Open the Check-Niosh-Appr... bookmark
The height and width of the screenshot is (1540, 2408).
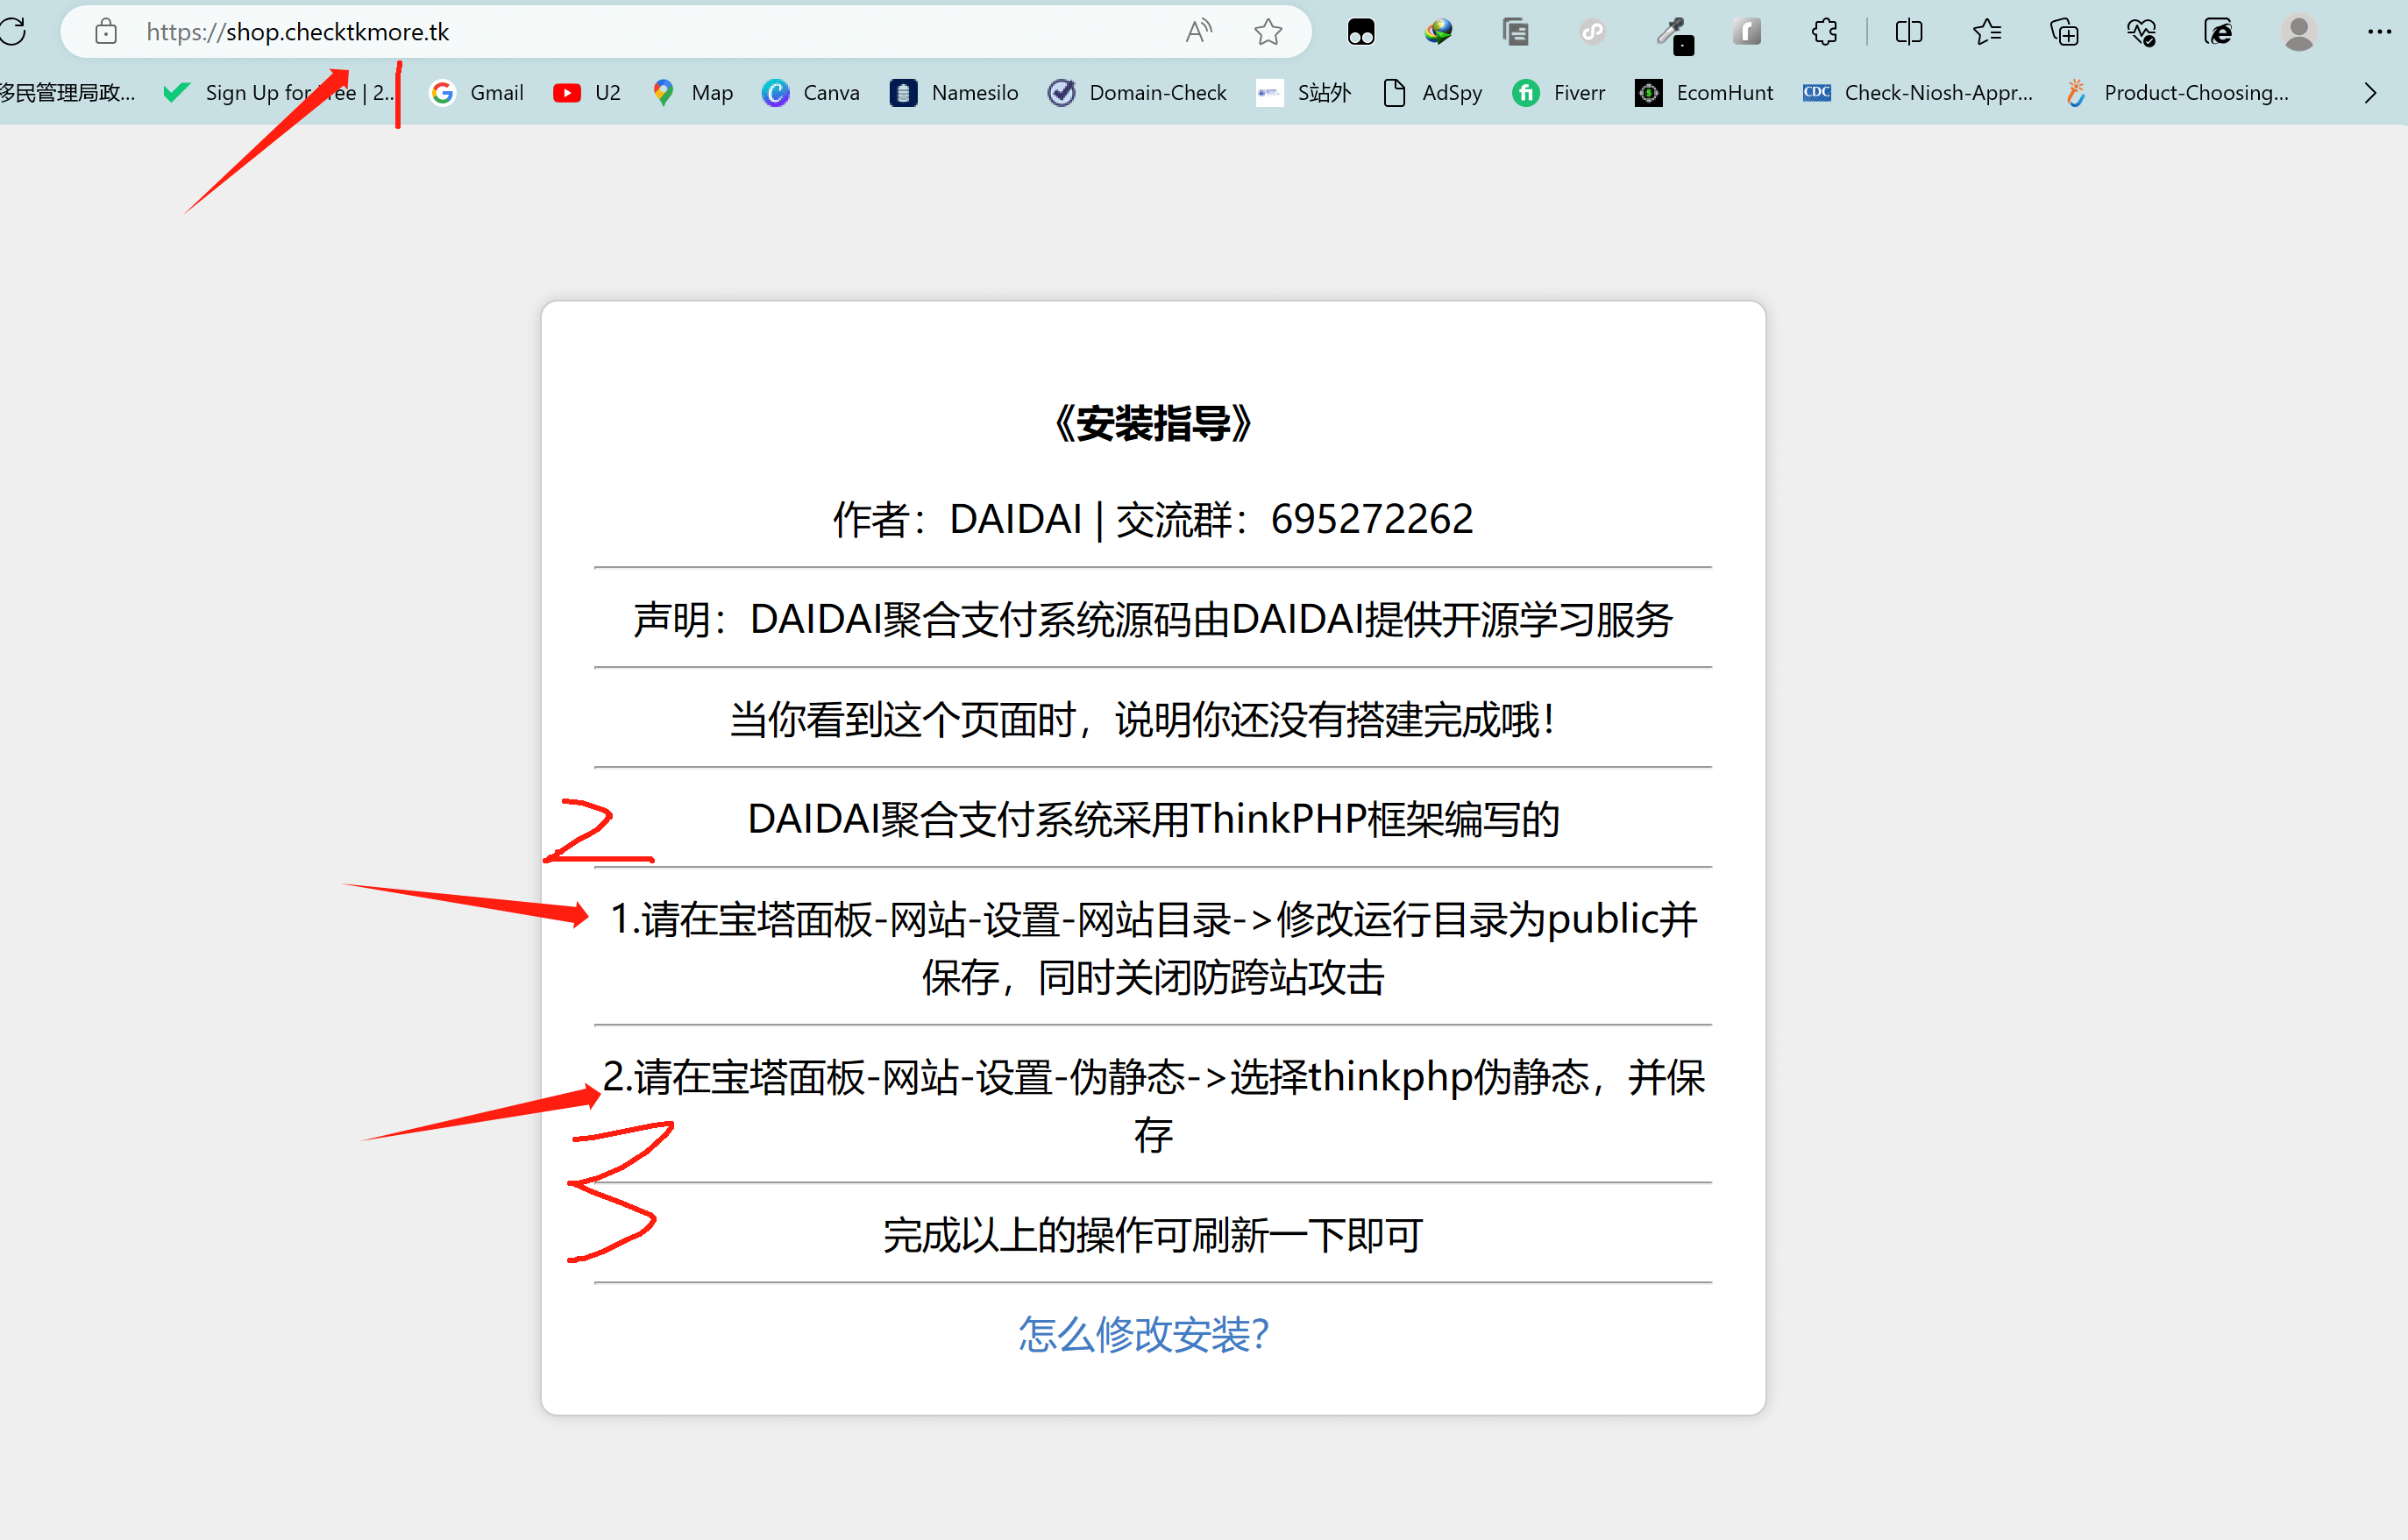[x=1917, y=93]
